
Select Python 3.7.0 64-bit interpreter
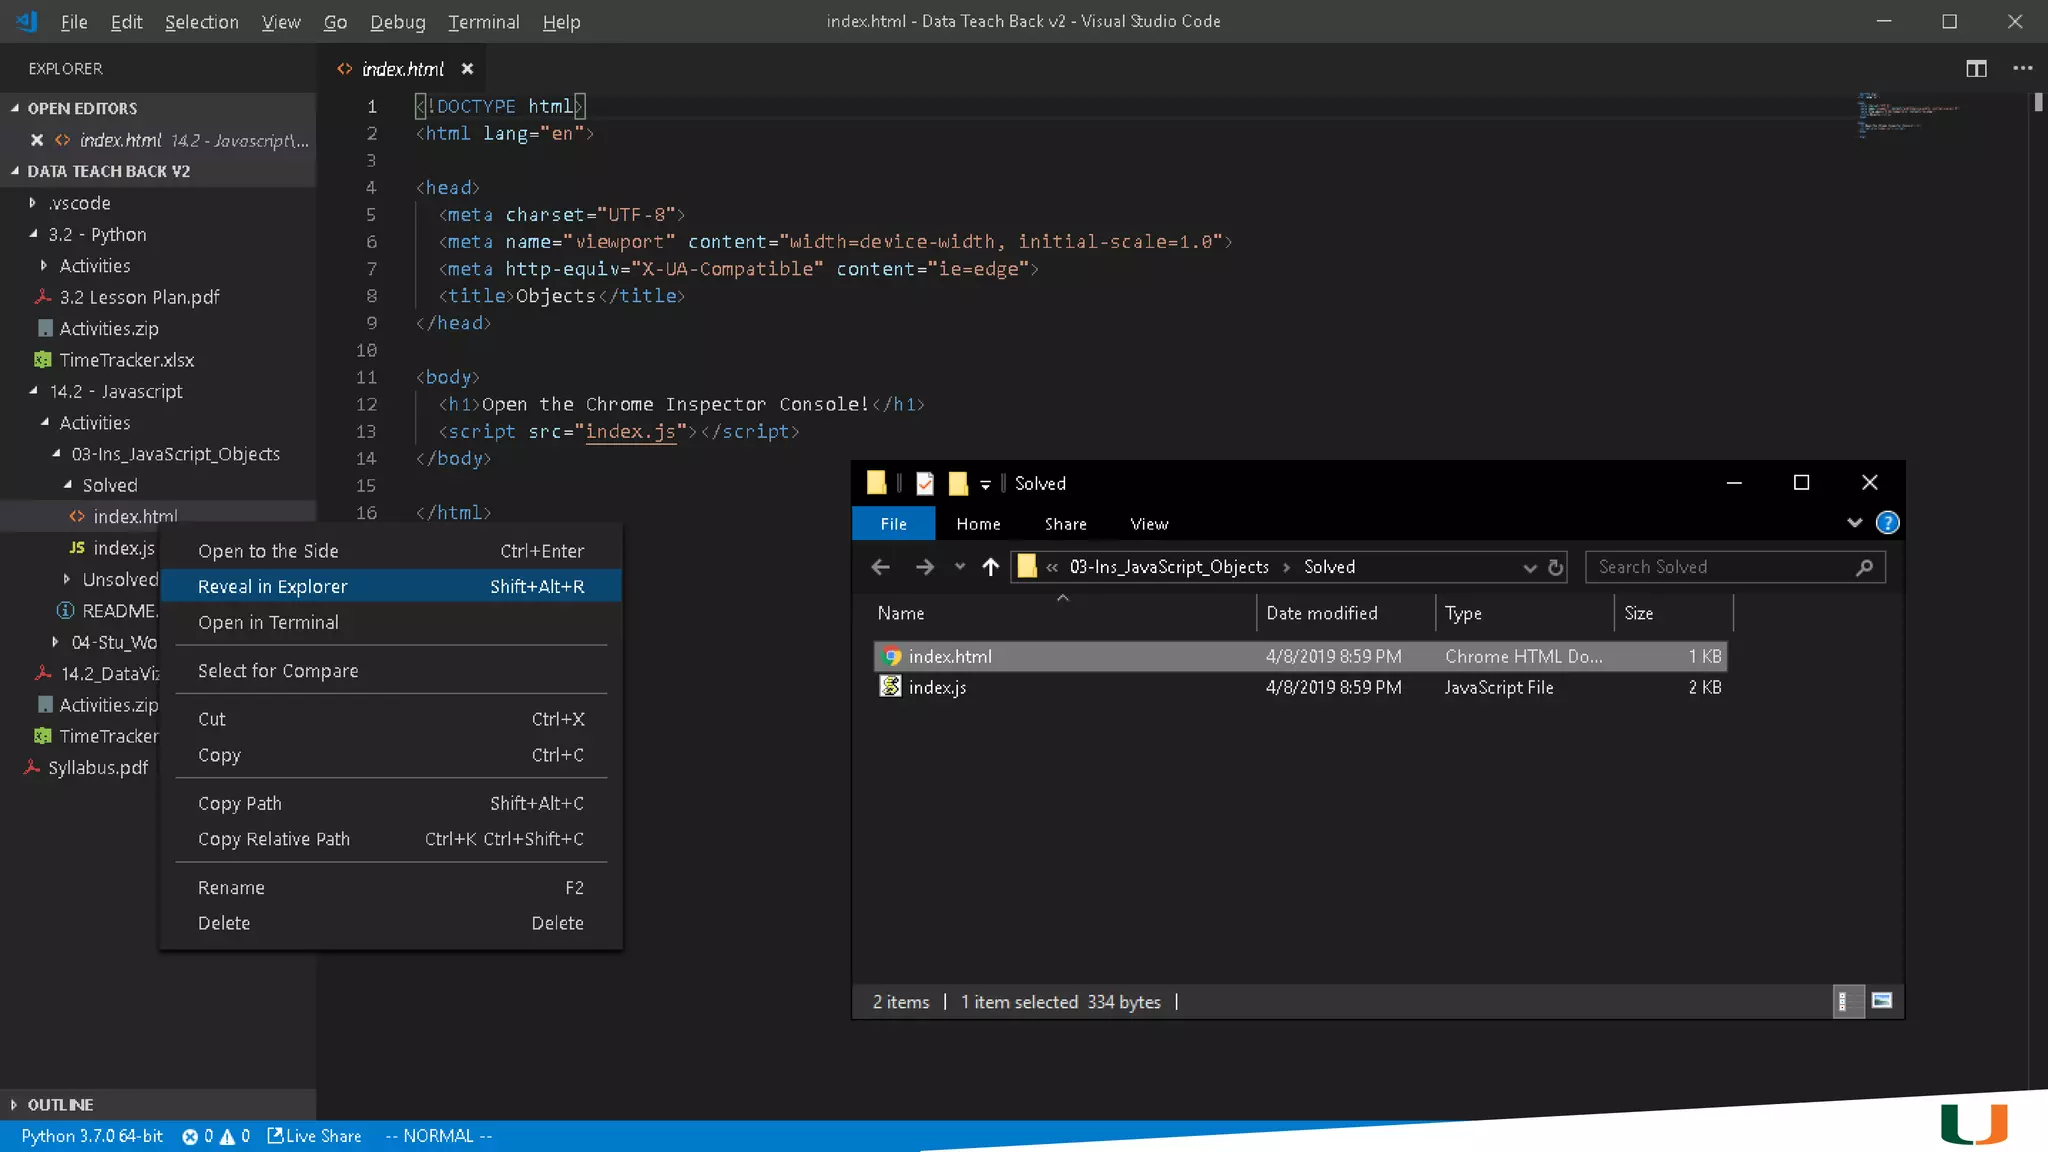[x=92, y=1136]
